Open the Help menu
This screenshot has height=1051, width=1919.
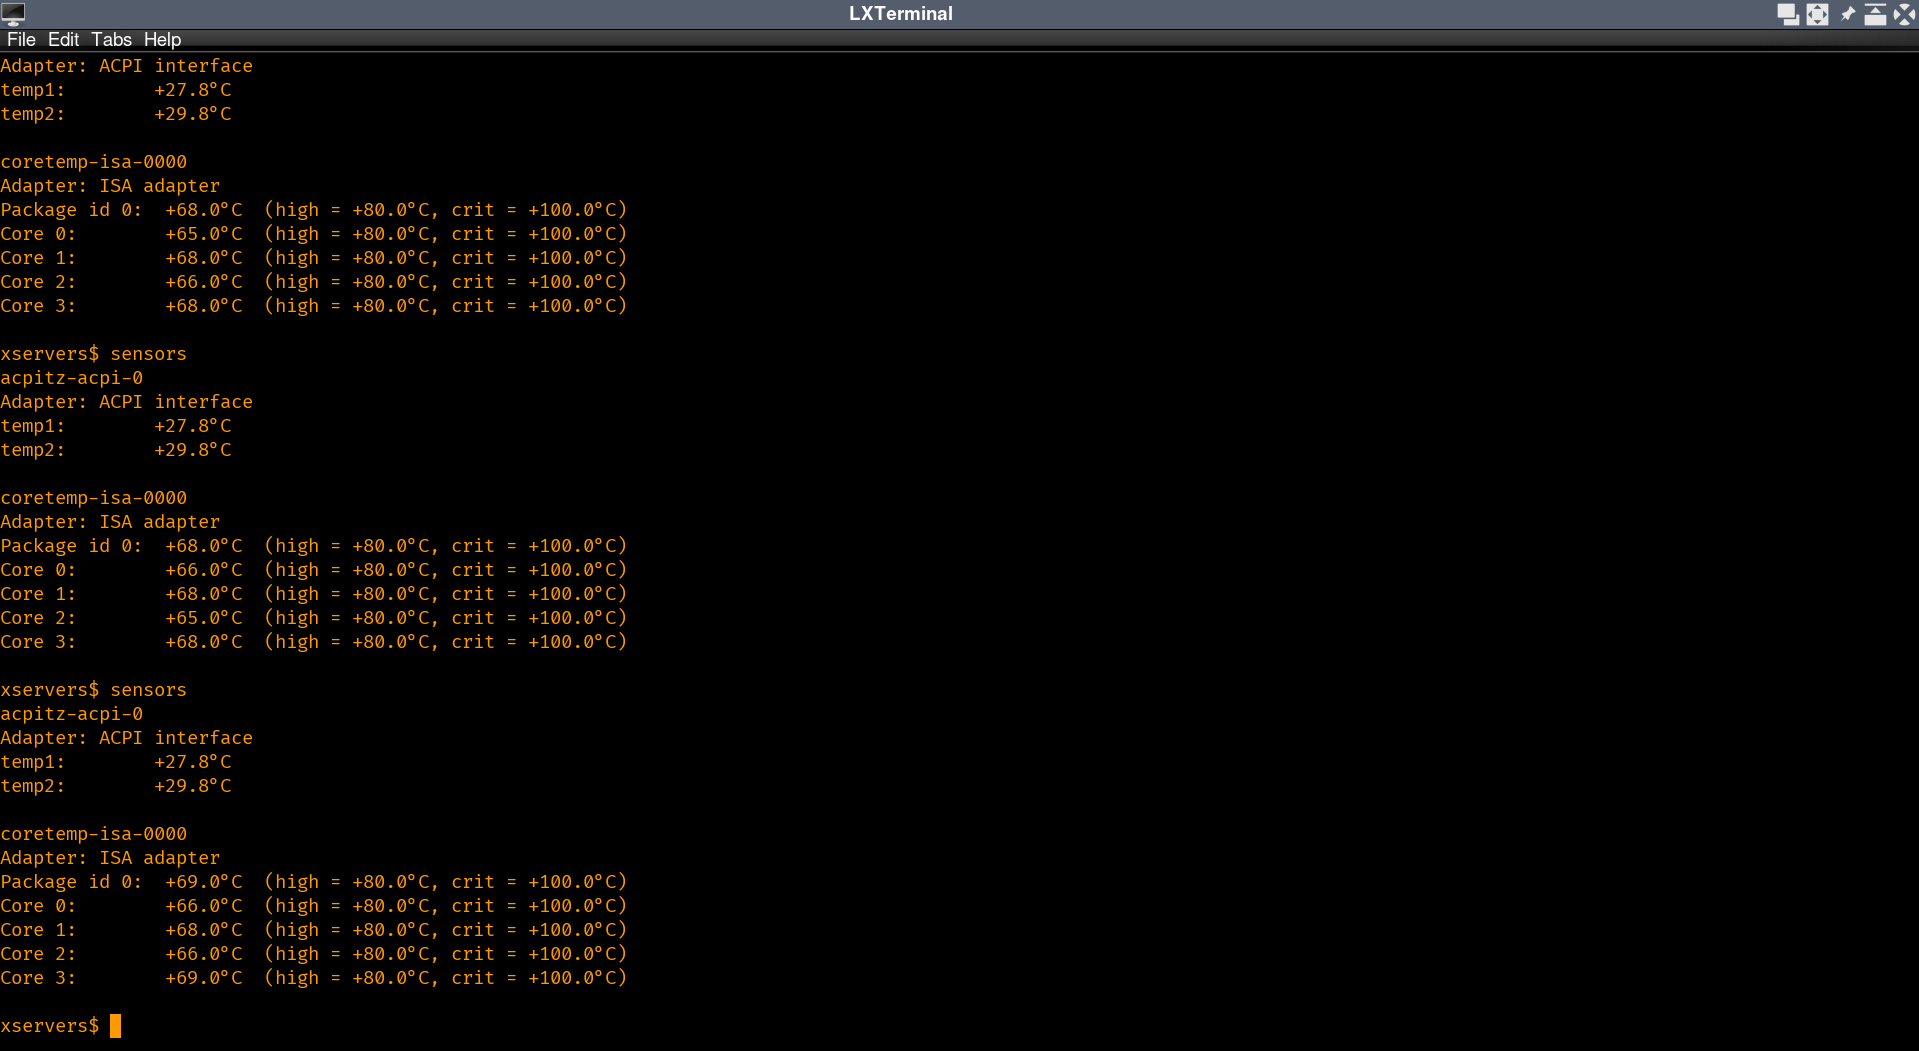click(162, 40)
